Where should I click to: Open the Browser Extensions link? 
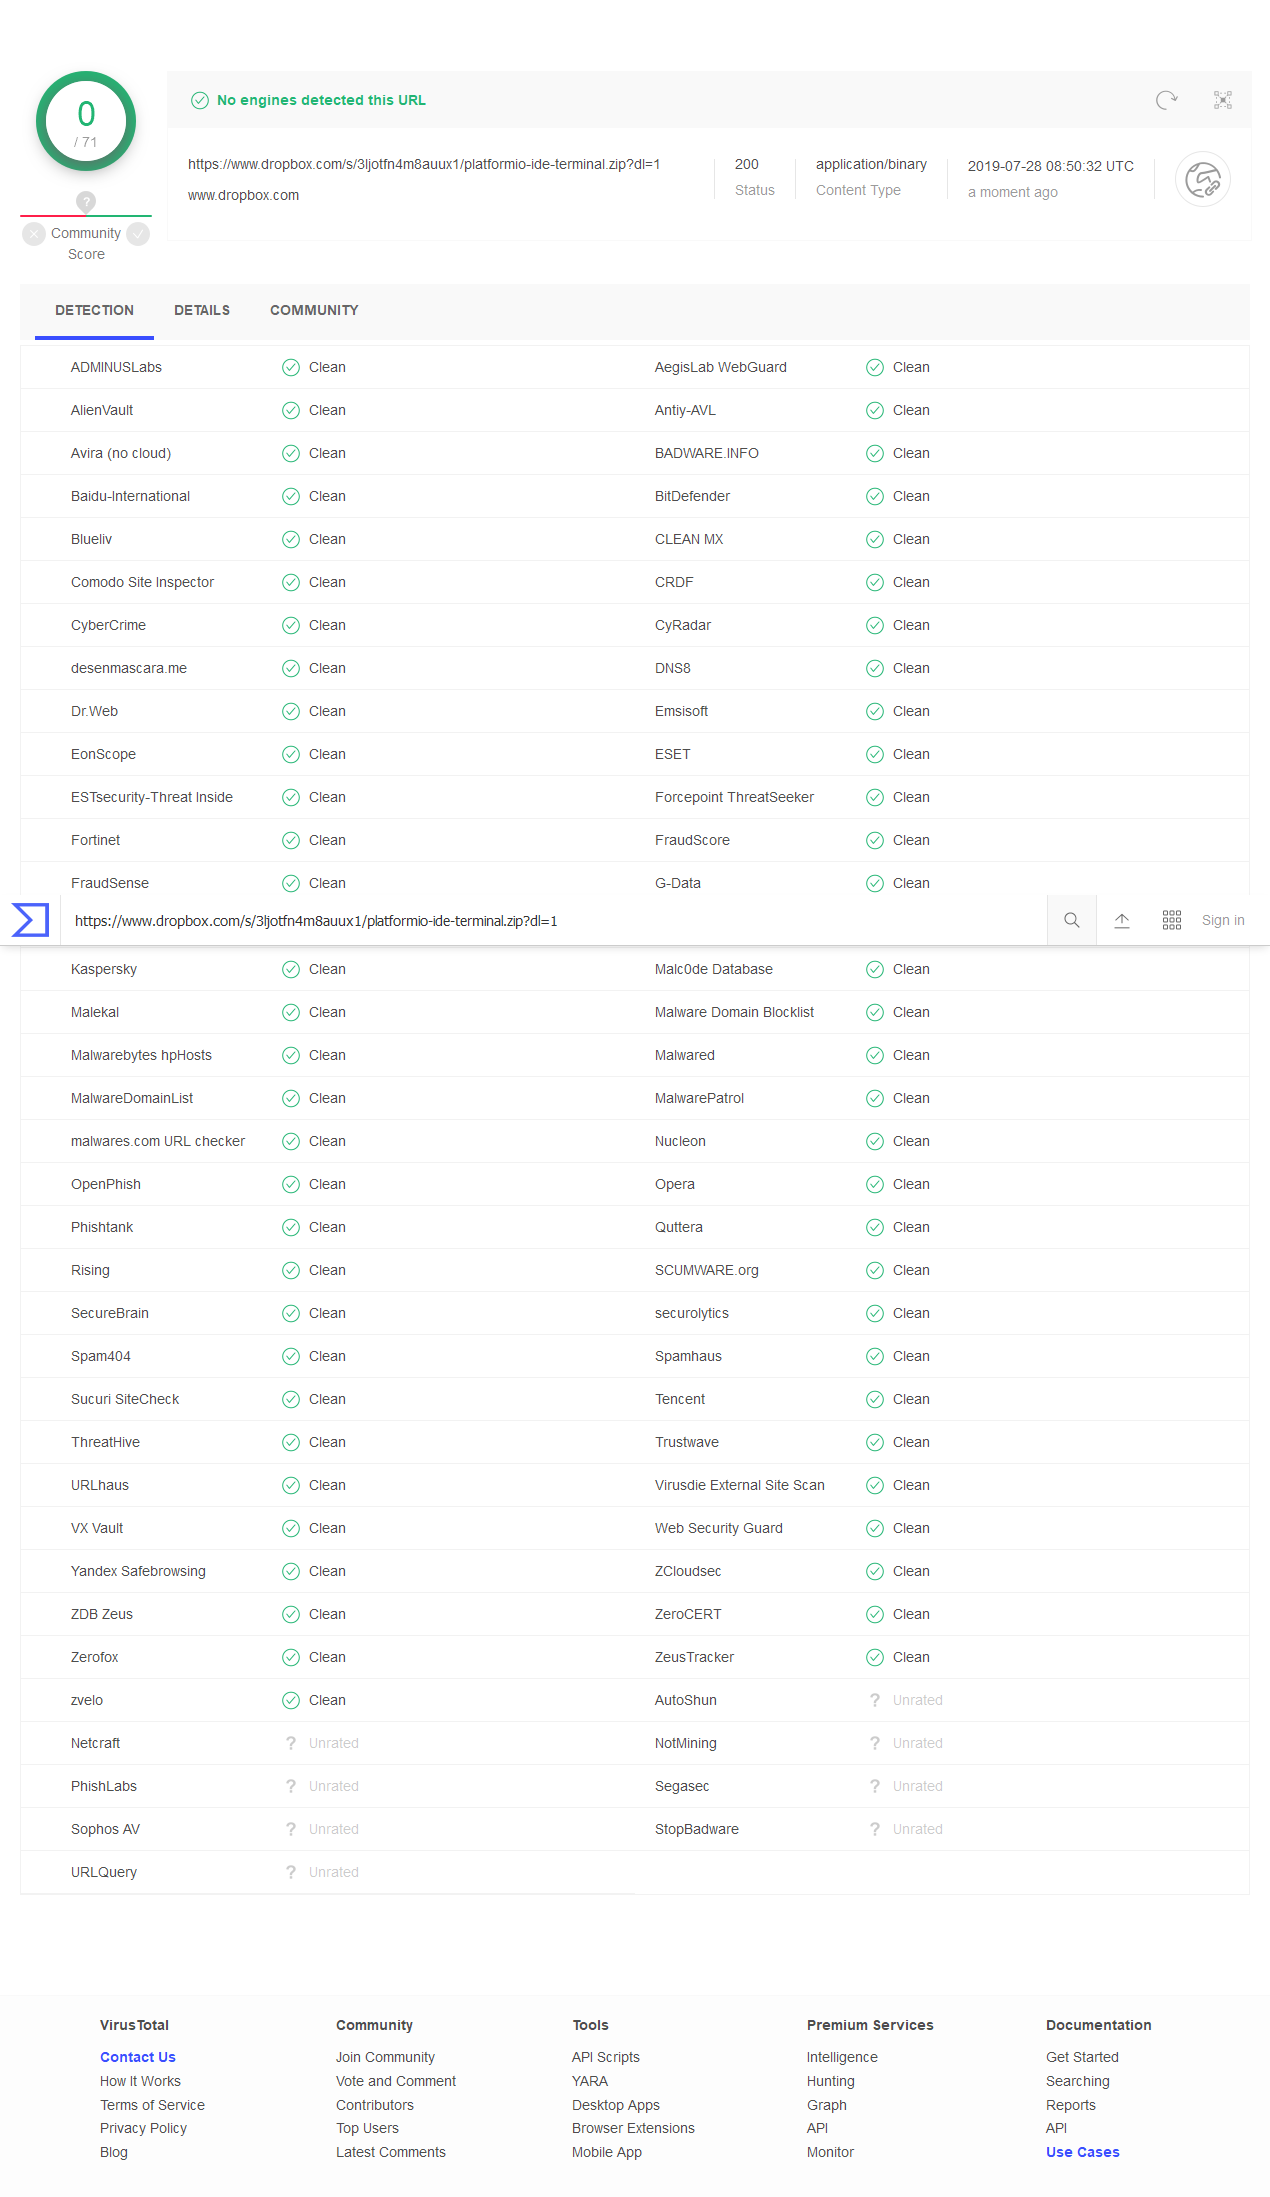633,2128
